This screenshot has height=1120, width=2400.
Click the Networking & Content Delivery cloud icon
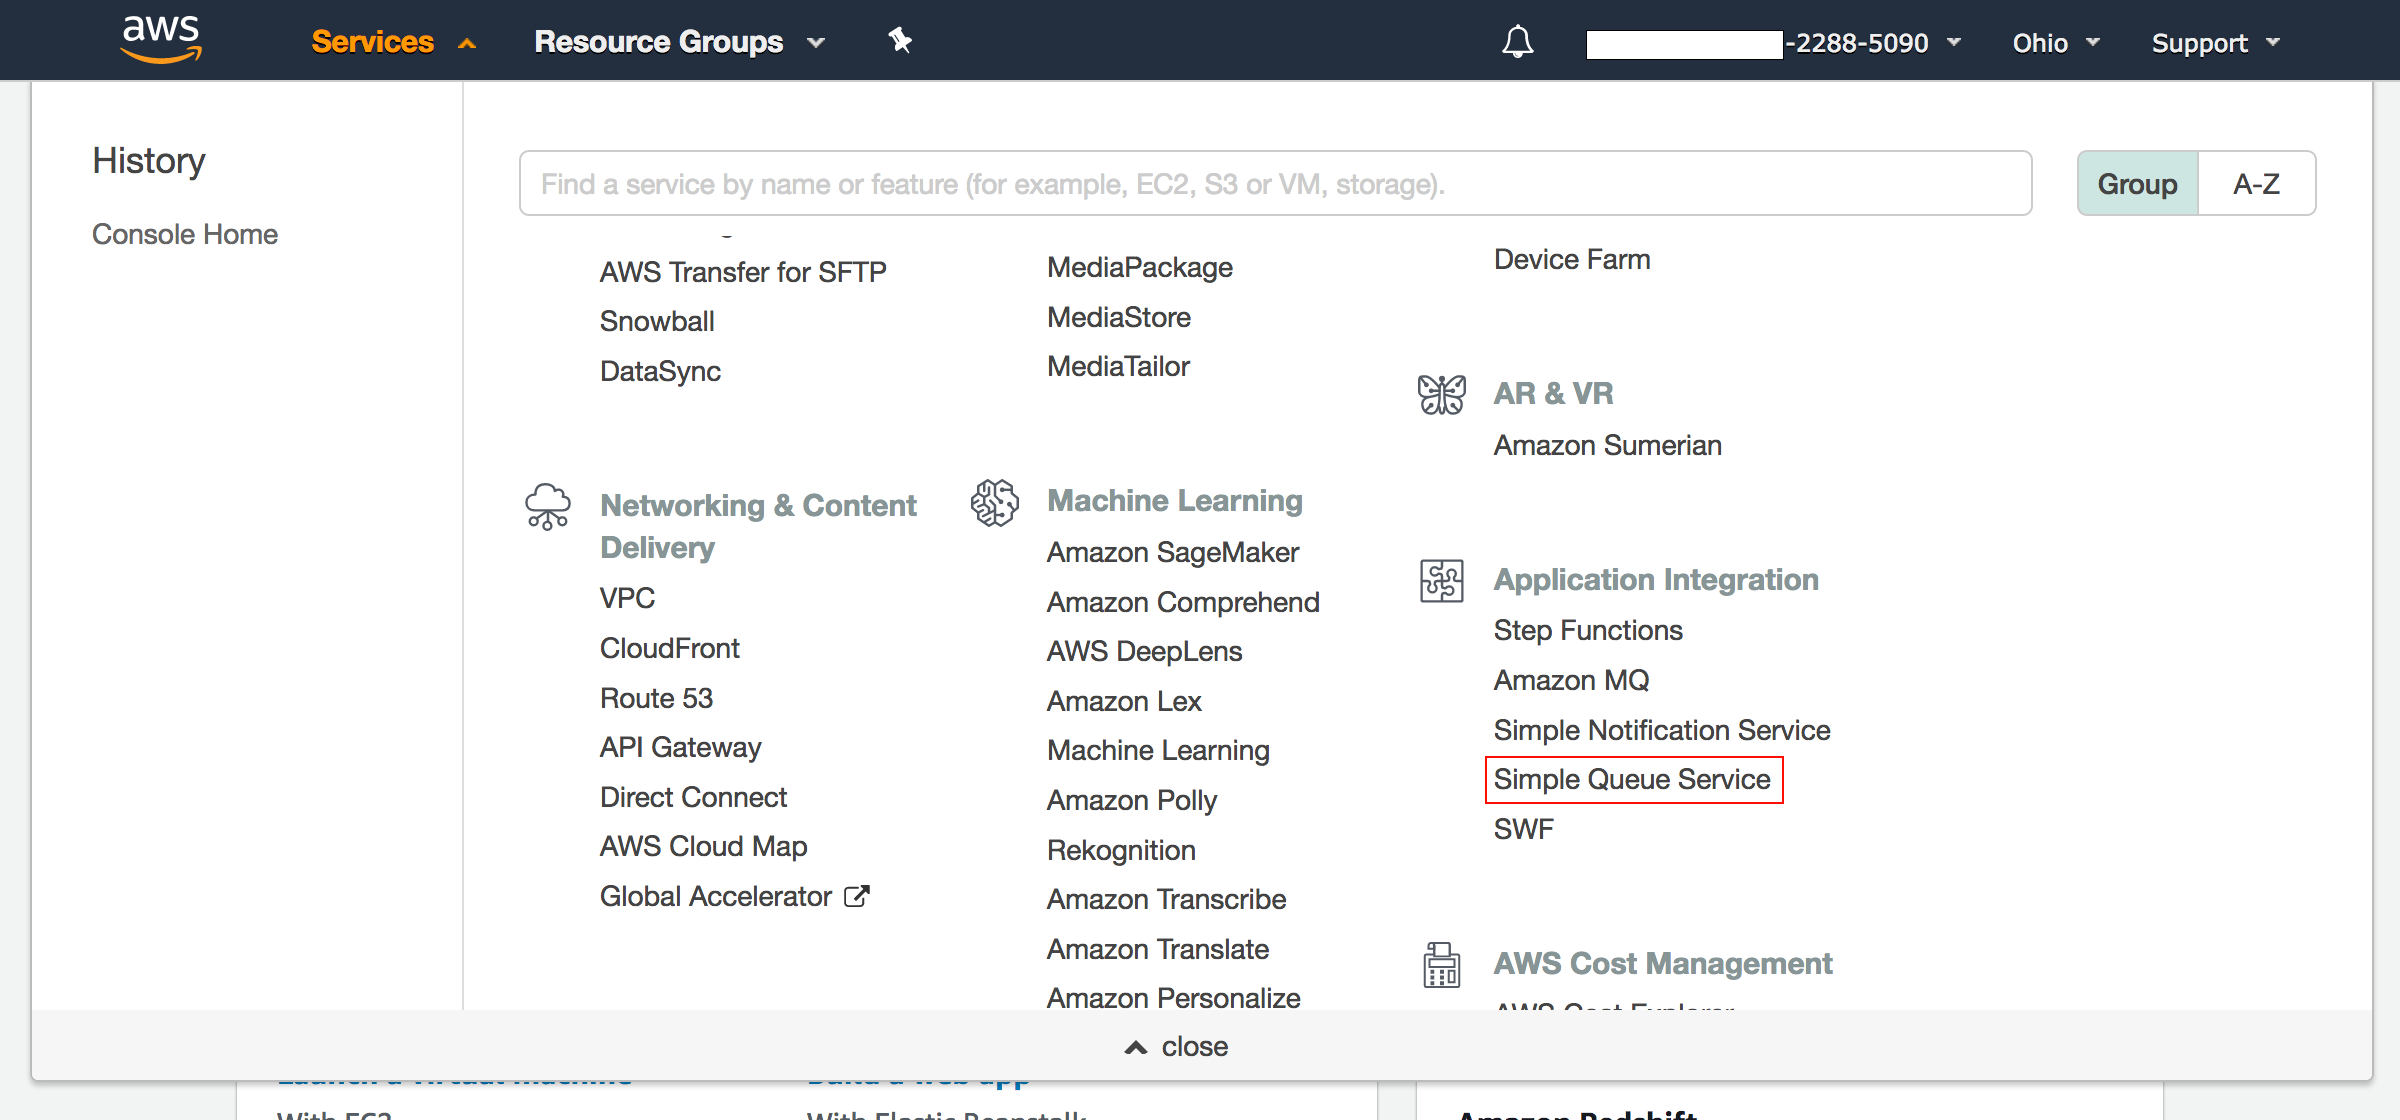tap(546, 506)
